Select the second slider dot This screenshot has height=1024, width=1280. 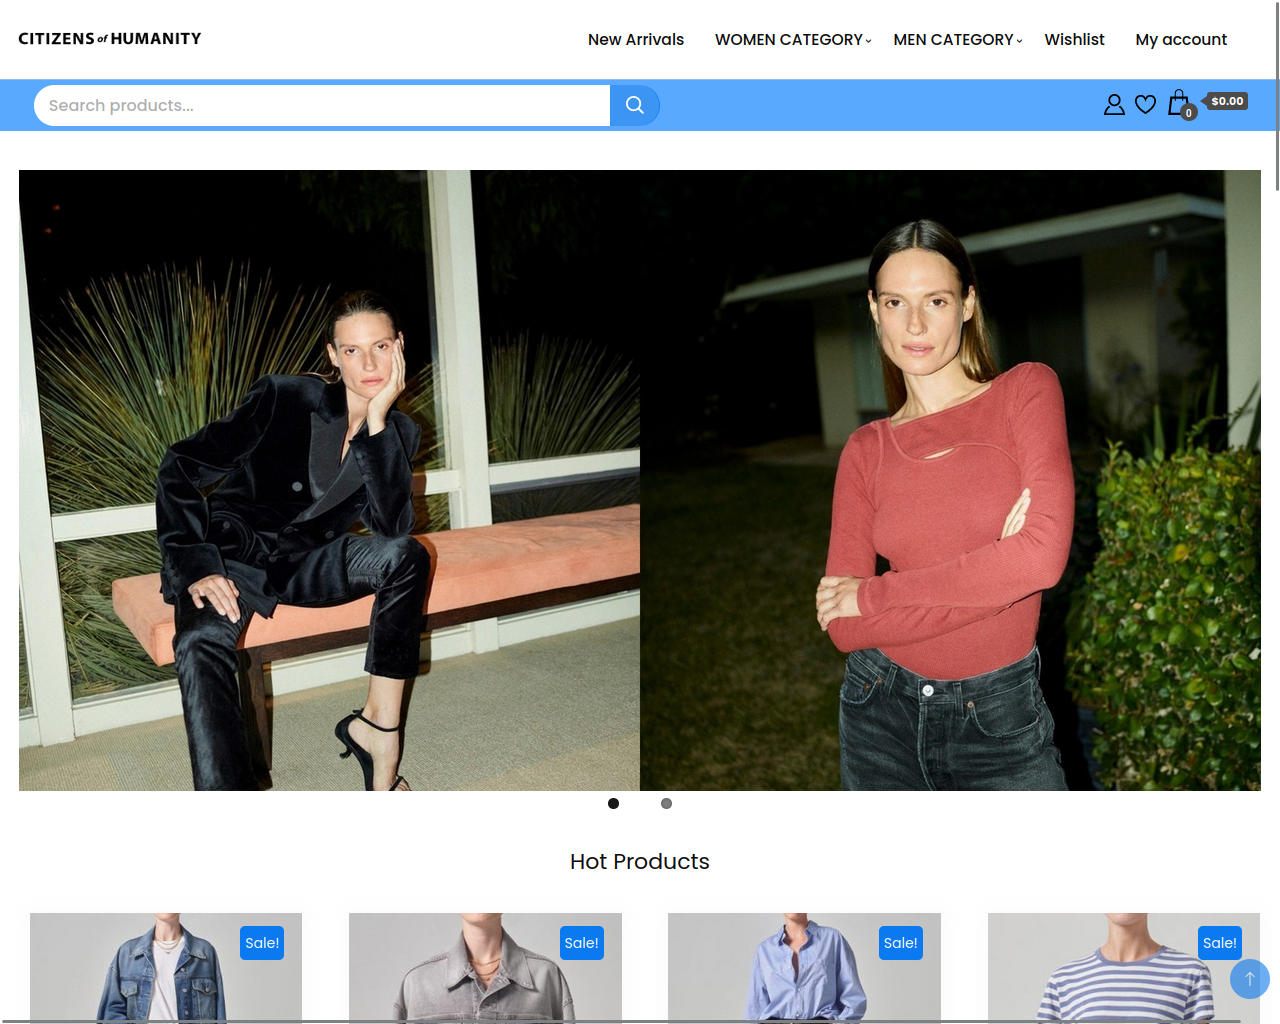coord(666,803)
